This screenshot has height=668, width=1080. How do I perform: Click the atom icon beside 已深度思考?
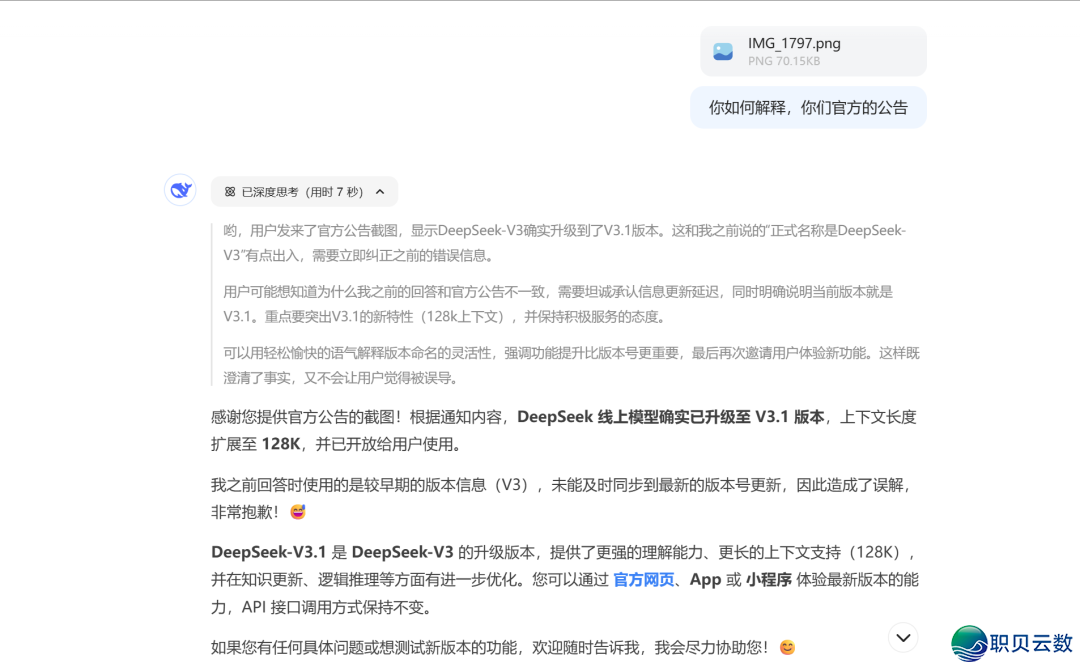click(x=230, y=192)
